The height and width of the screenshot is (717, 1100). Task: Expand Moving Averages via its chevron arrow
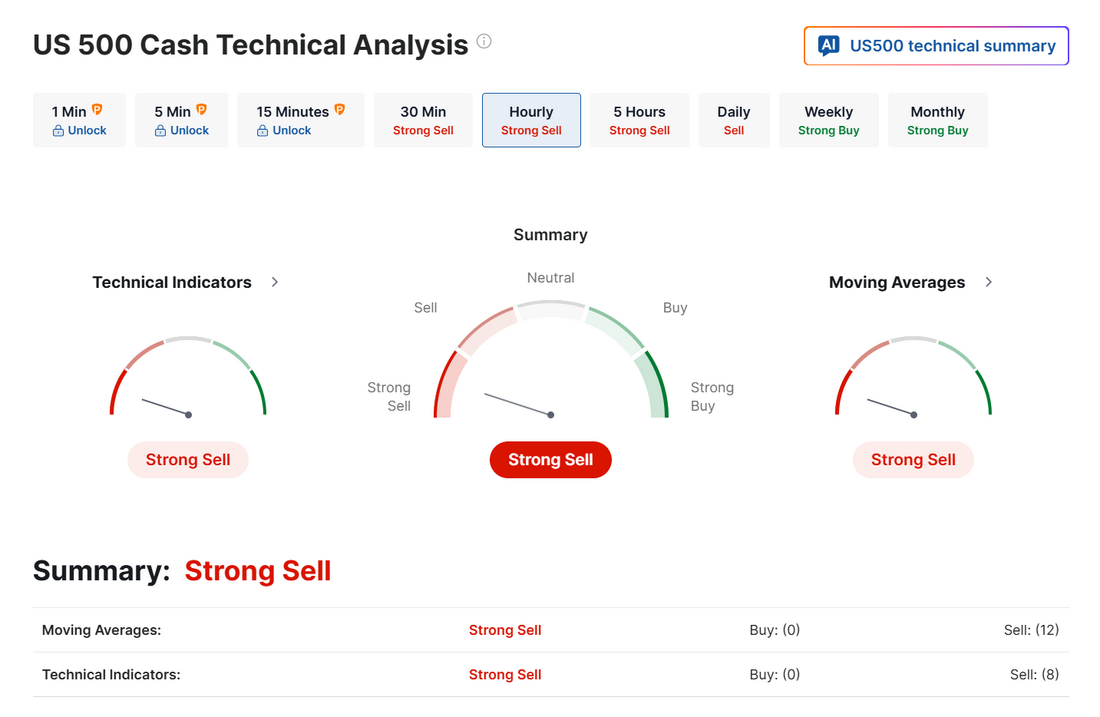(x=989, y=282)
